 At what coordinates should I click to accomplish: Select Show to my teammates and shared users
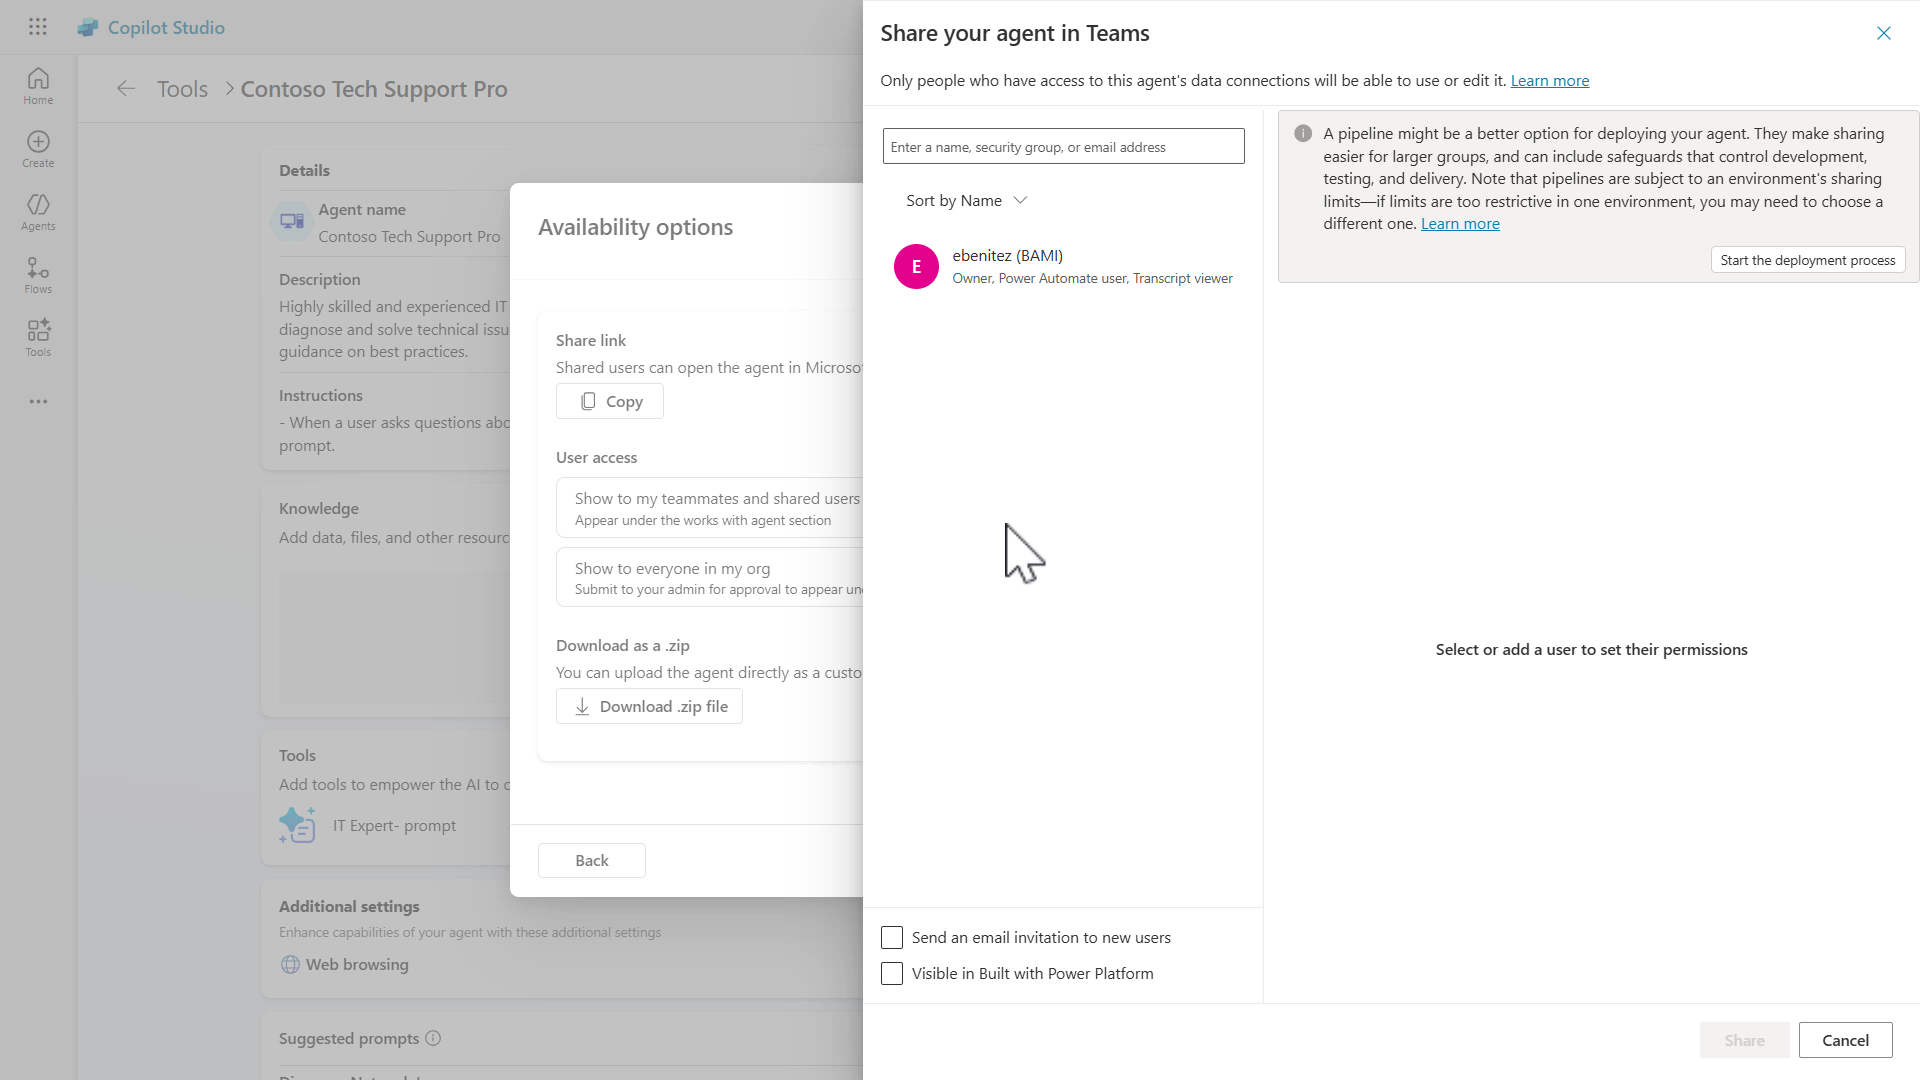pos(710,508)
